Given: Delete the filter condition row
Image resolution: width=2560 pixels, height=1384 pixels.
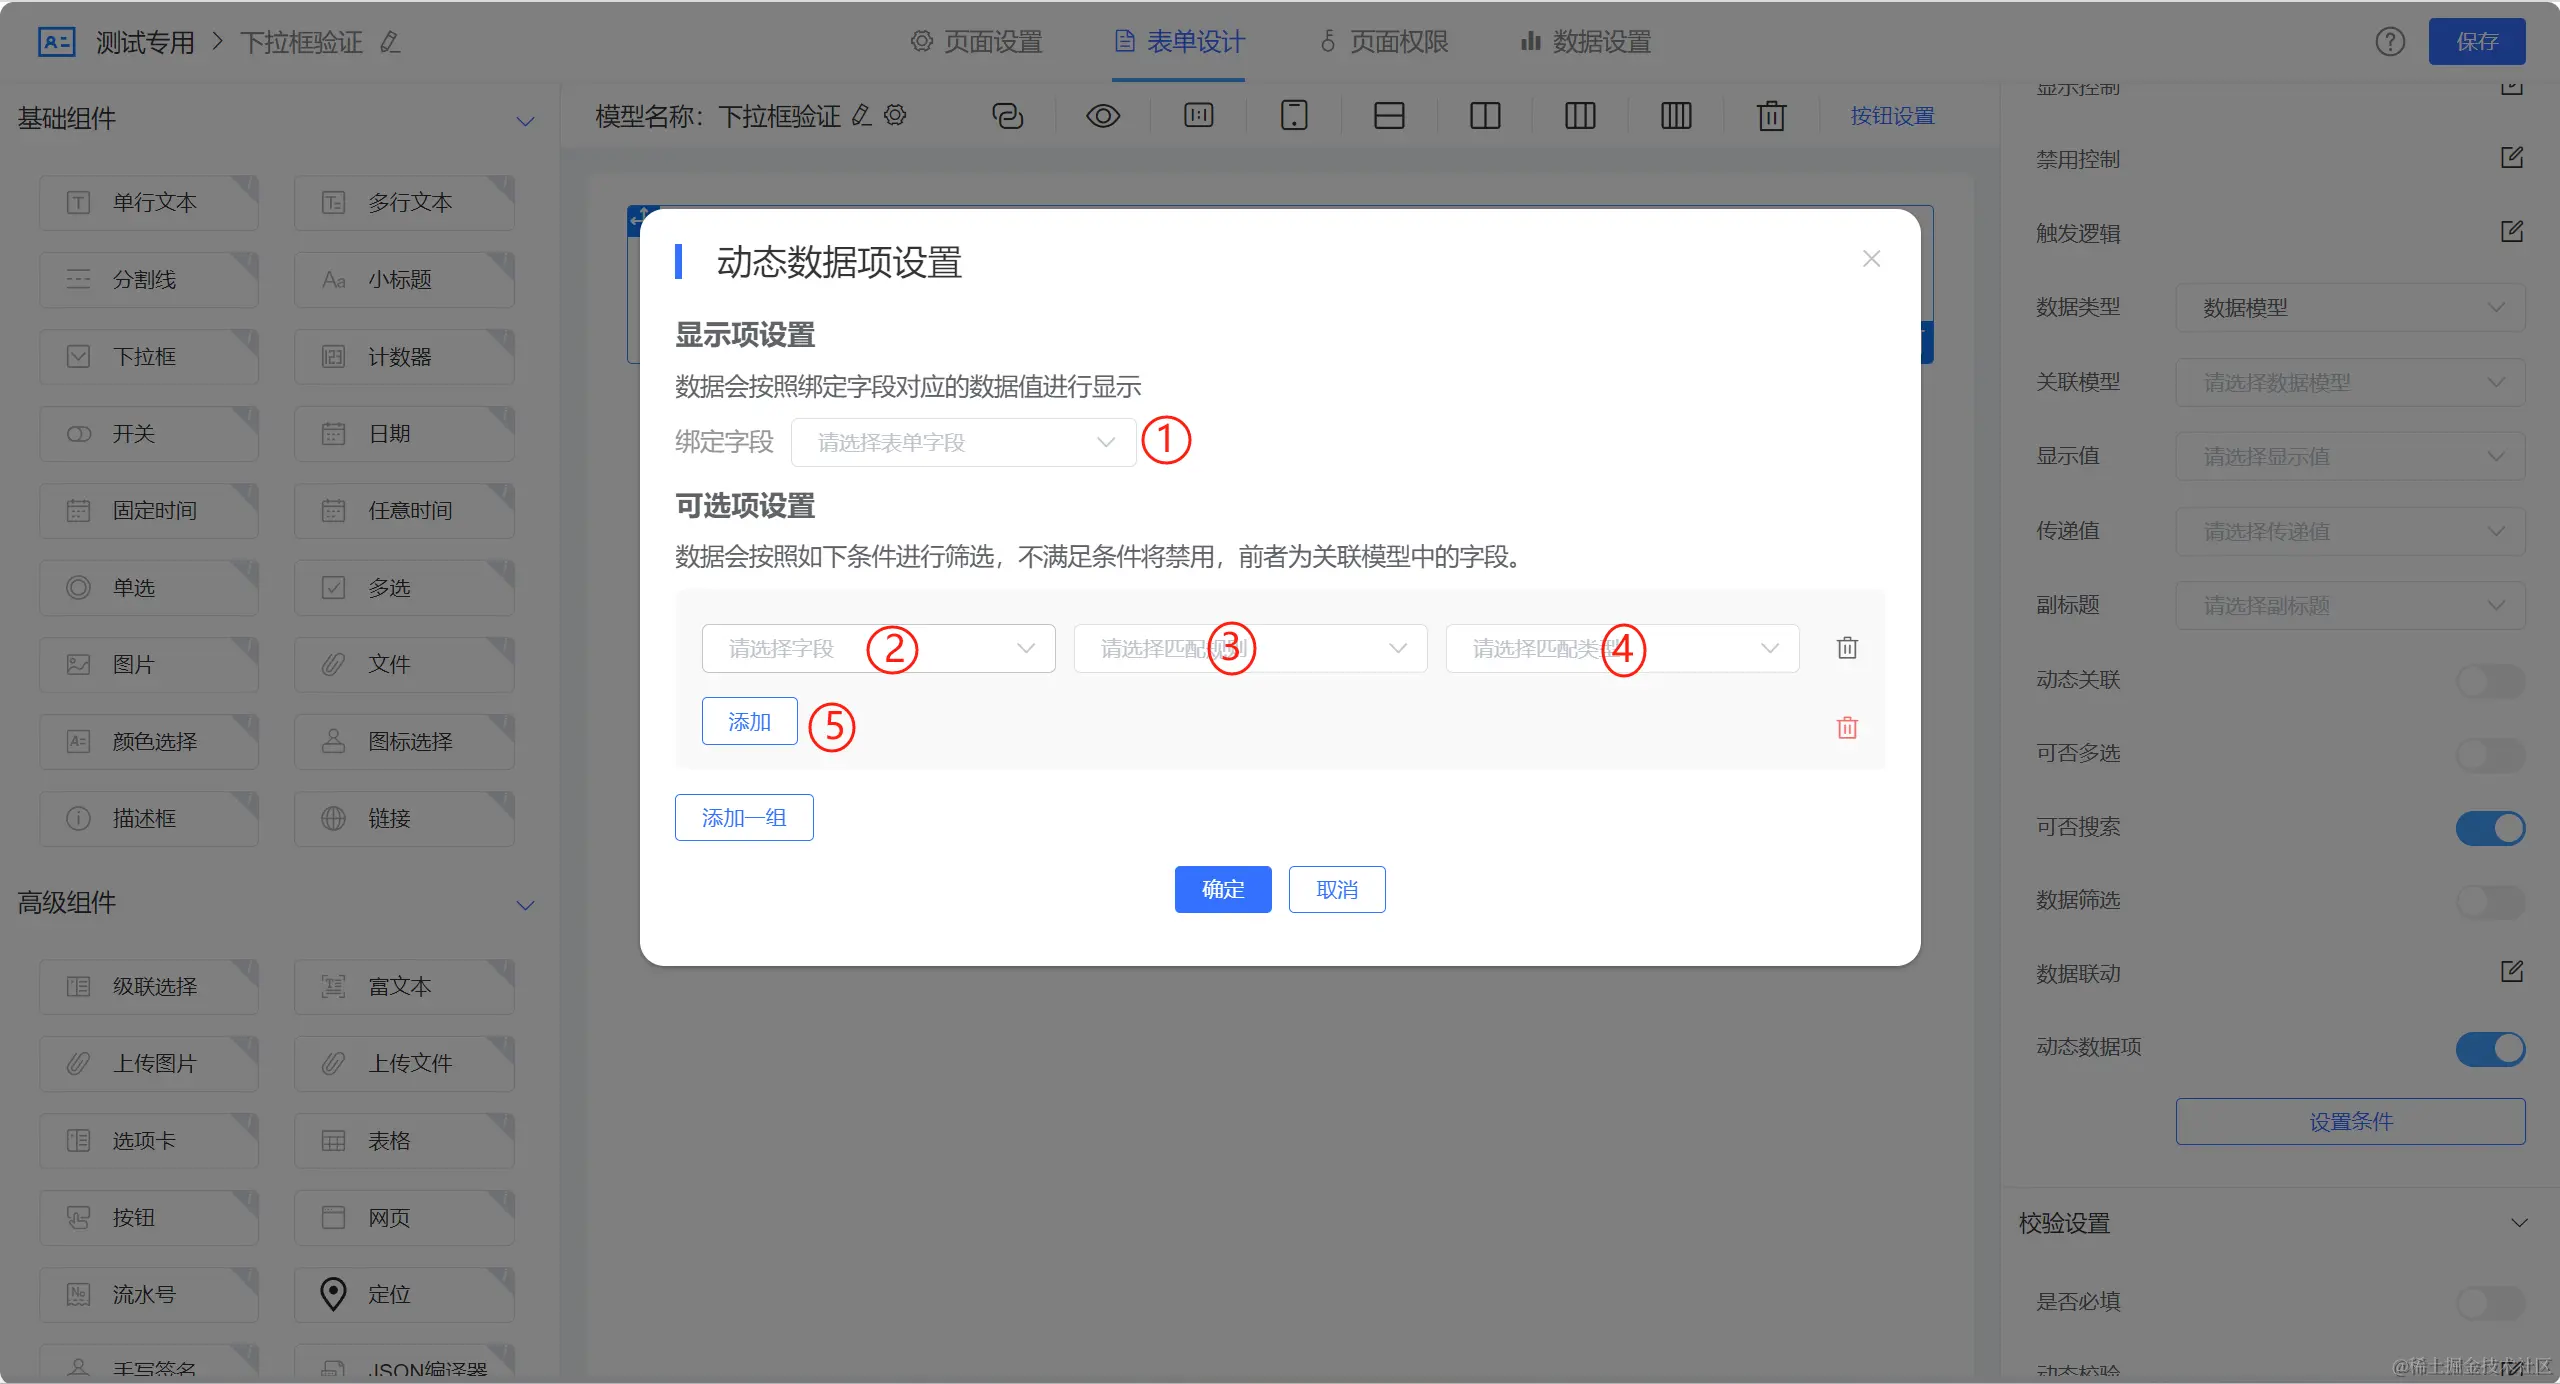Looking at the screenshot, I should 1847,648.
